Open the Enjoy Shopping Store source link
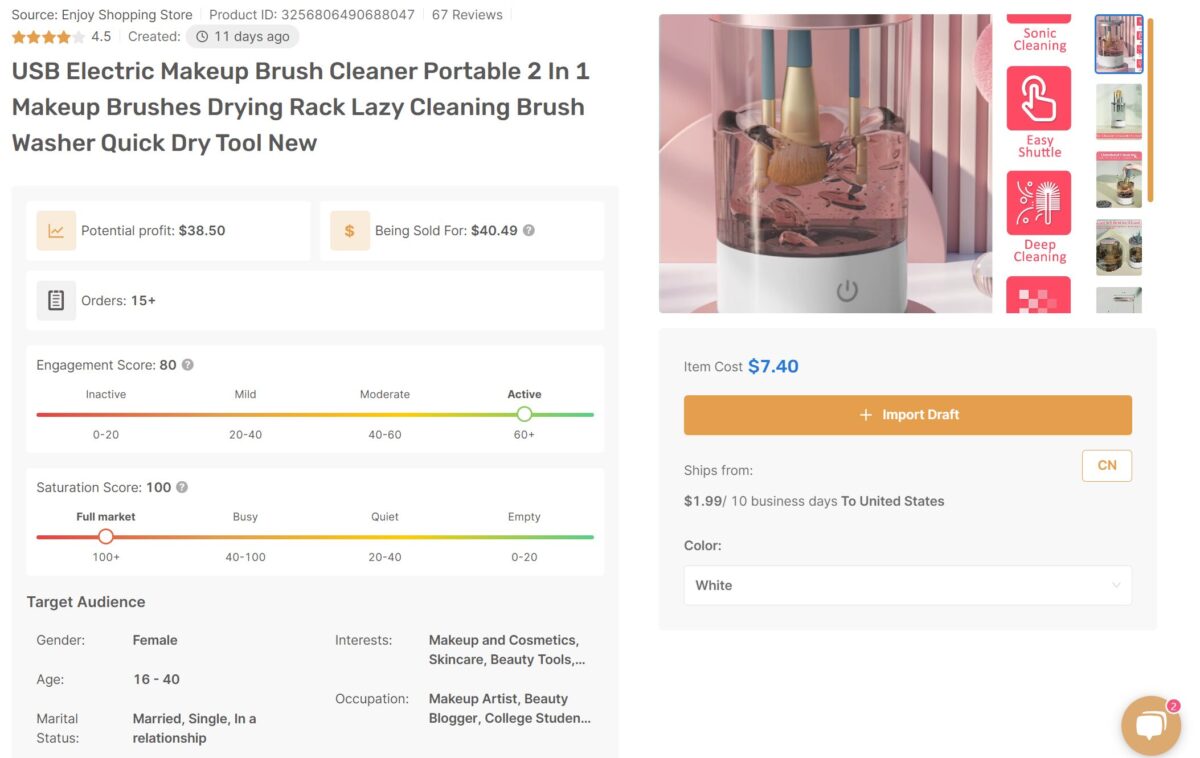 (118, 14)
